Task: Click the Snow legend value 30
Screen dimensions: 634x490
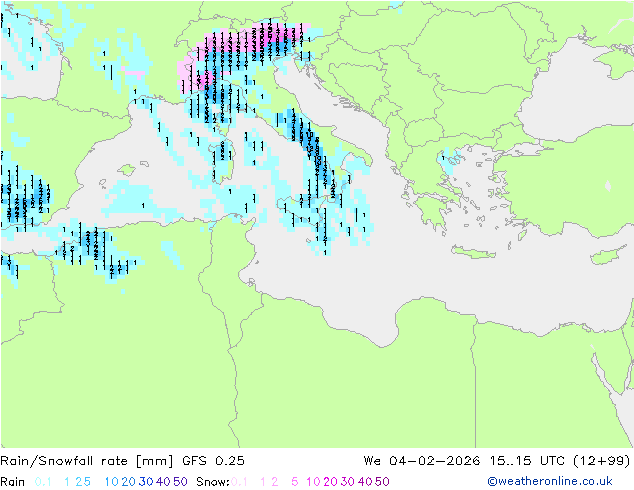Action: (x=347, y=482)
